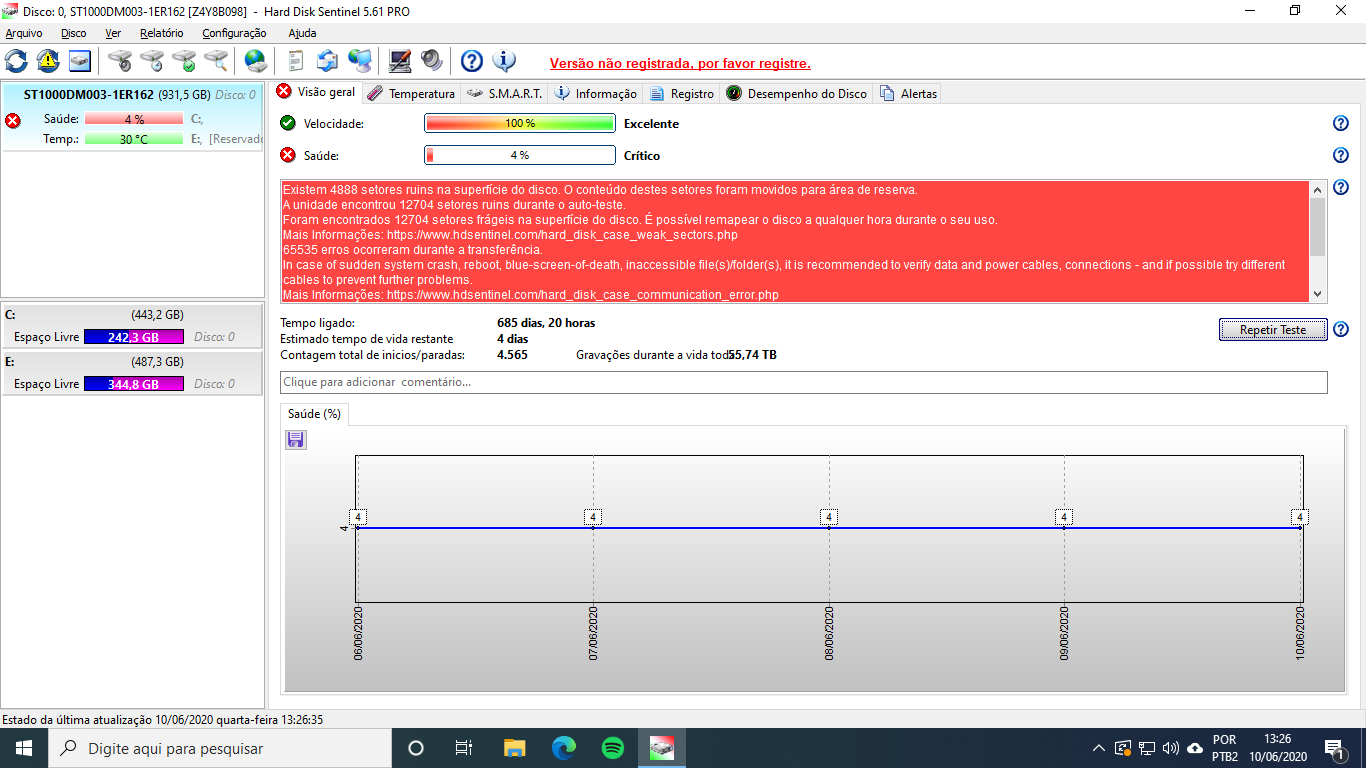Open the disk panel toolbar icon

click(80, 61)
